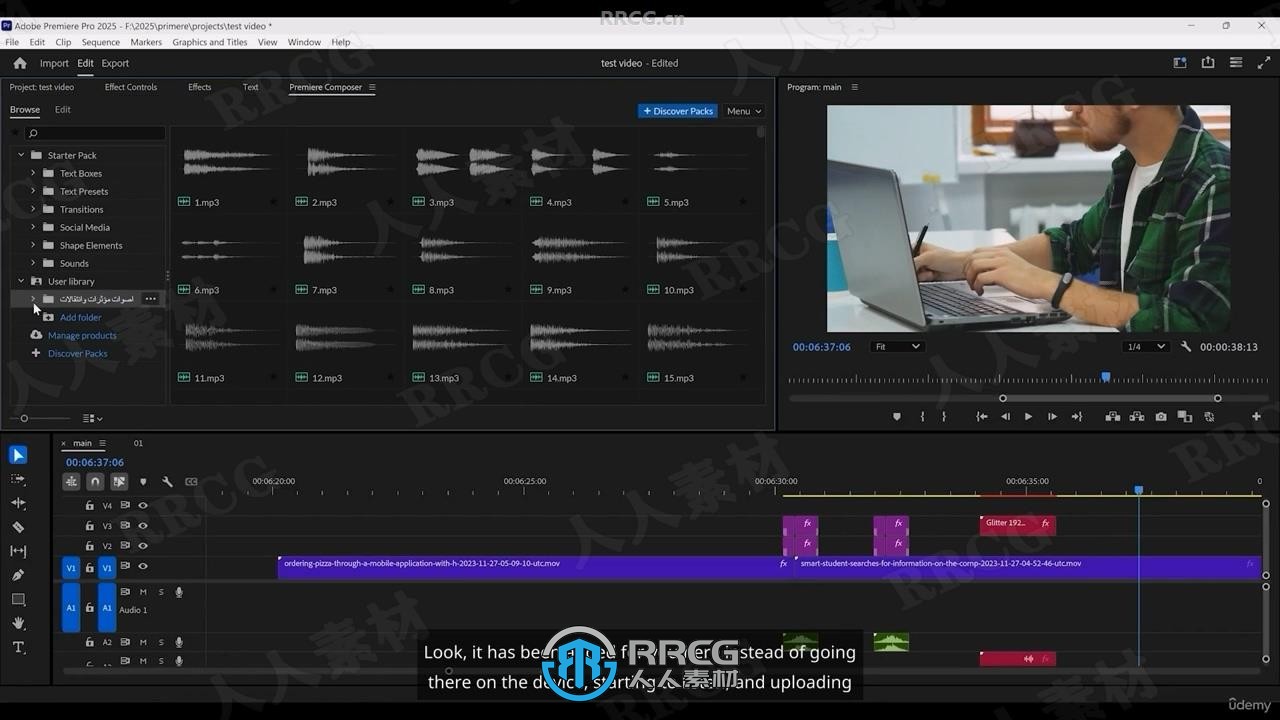Image resolution: width=1280 pixels, height=720 pixels.
Task: Select the Ripple Edit tool
Action: pyautogui.click(x=18, y=503)
